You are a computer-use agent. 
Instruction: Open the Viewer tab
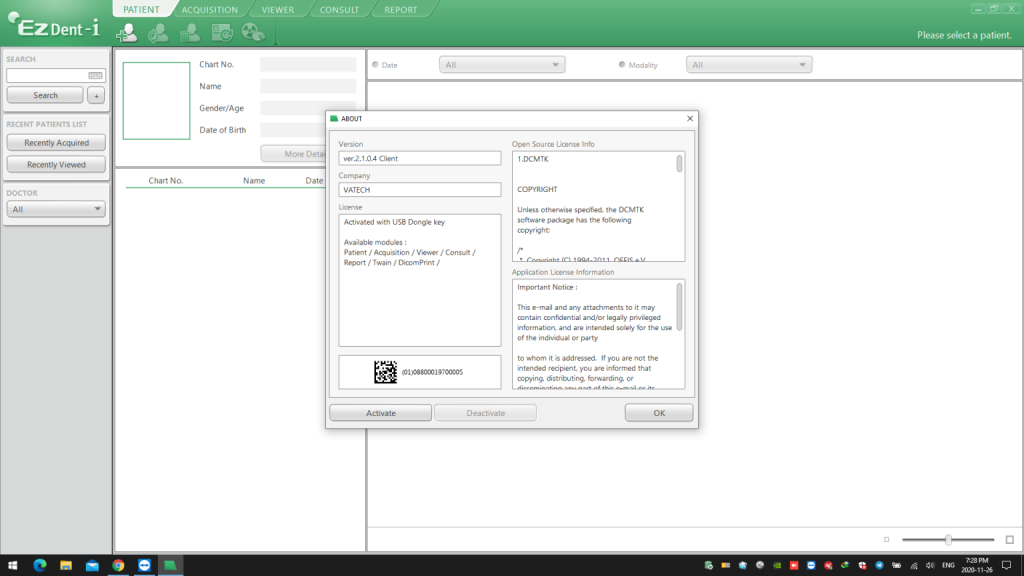coord(277,10)
